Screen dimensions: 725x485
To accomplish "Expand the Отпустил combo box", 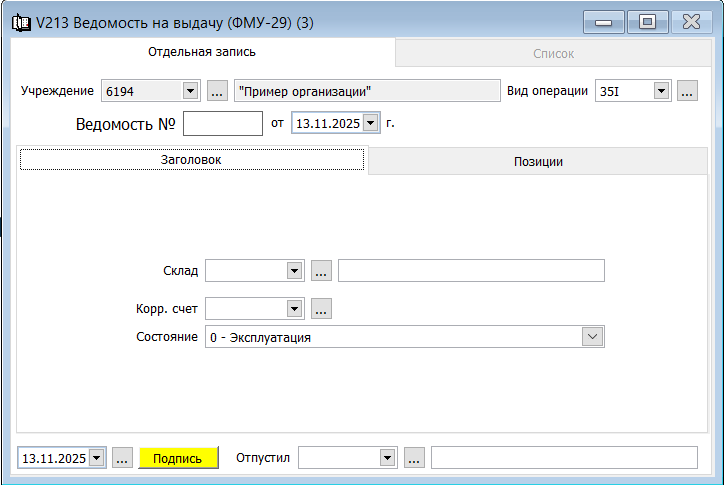I will [x=387, y=458].
